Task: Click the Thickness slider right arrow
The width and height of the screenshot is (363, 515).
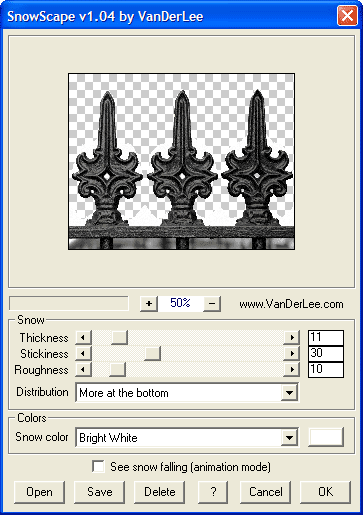Action: (292, 337)
